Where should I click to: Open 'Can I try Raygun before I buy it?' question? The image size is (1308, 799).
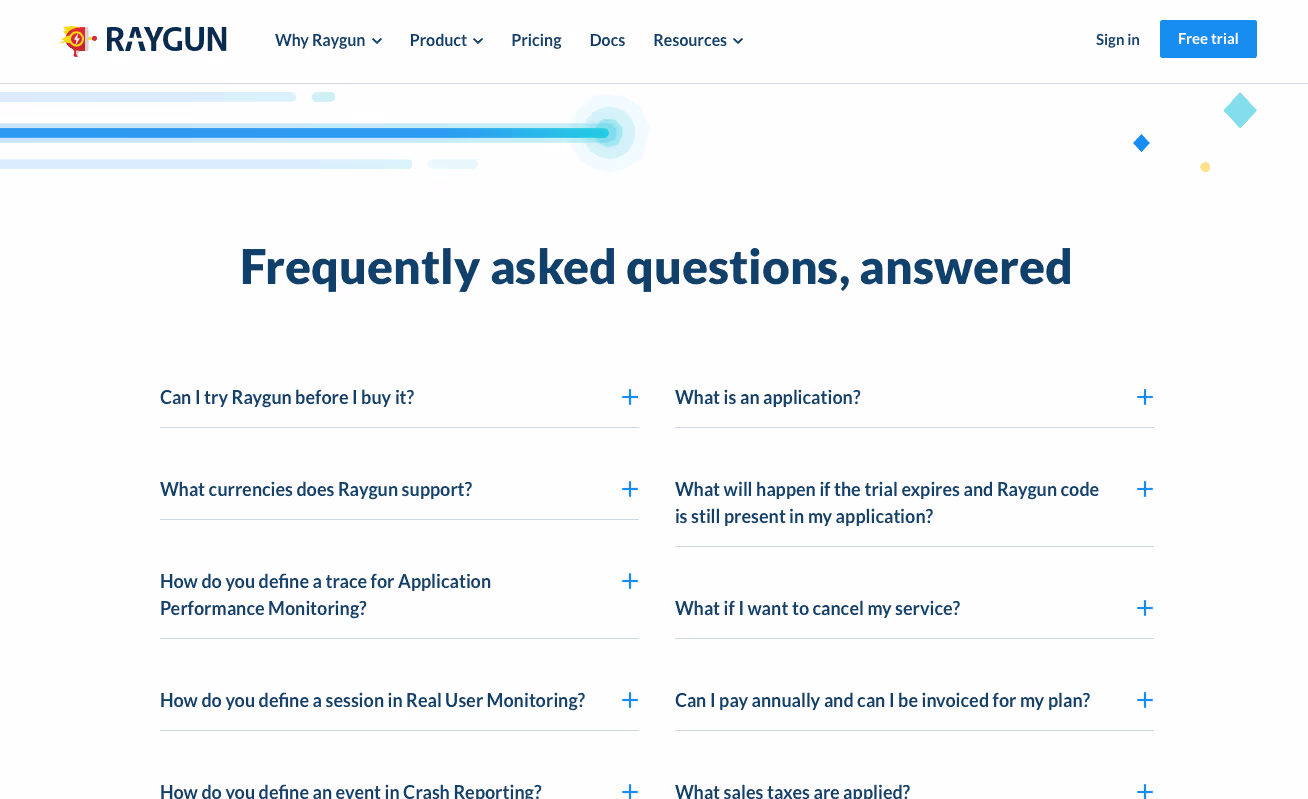287,397
